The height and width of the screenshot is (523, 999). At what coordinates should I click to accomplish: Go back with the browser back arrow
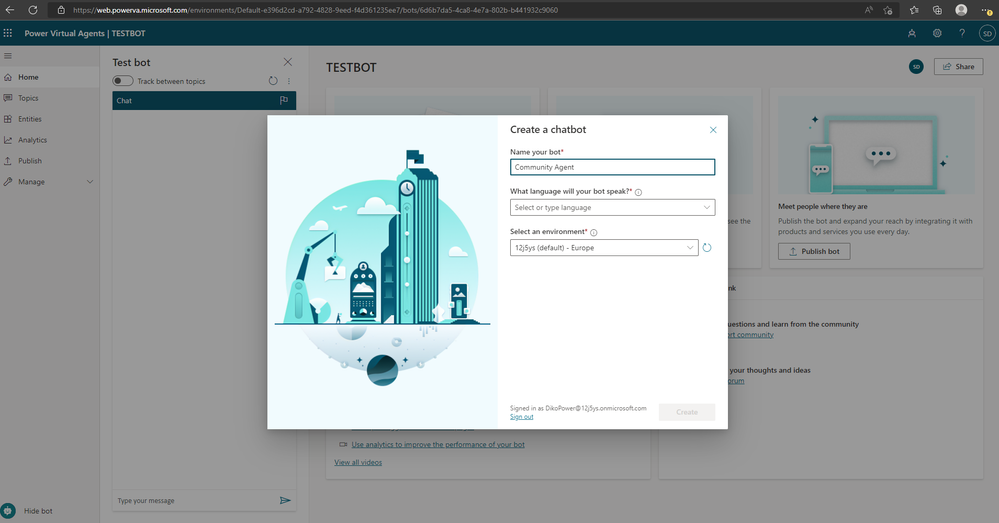pos(10,10)
